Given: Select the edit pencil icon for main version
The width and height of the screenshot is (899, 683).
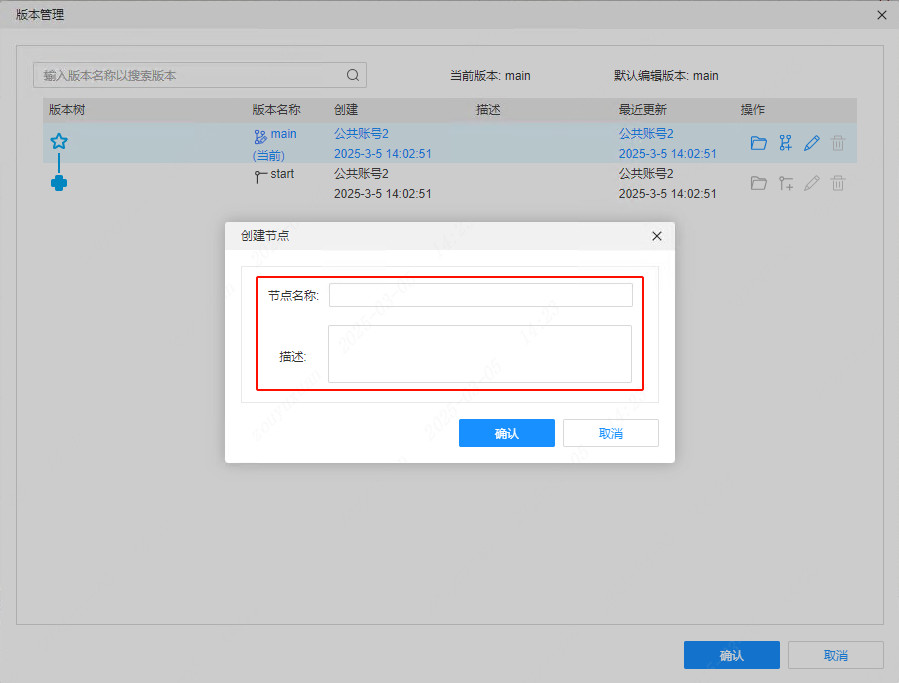Looking at the screenshot, I should [x=811, y=142].
